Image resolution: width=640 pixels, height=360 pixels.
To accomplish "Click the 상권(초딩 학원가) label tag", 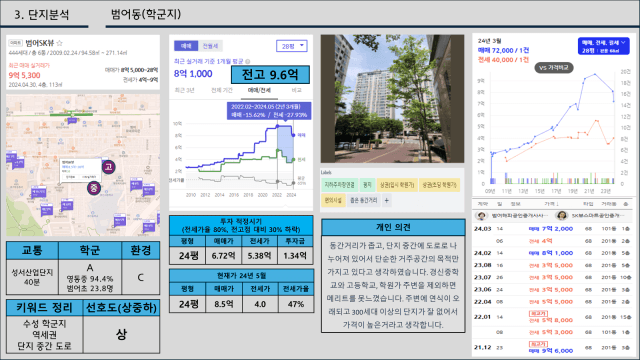I will point(439,185).
